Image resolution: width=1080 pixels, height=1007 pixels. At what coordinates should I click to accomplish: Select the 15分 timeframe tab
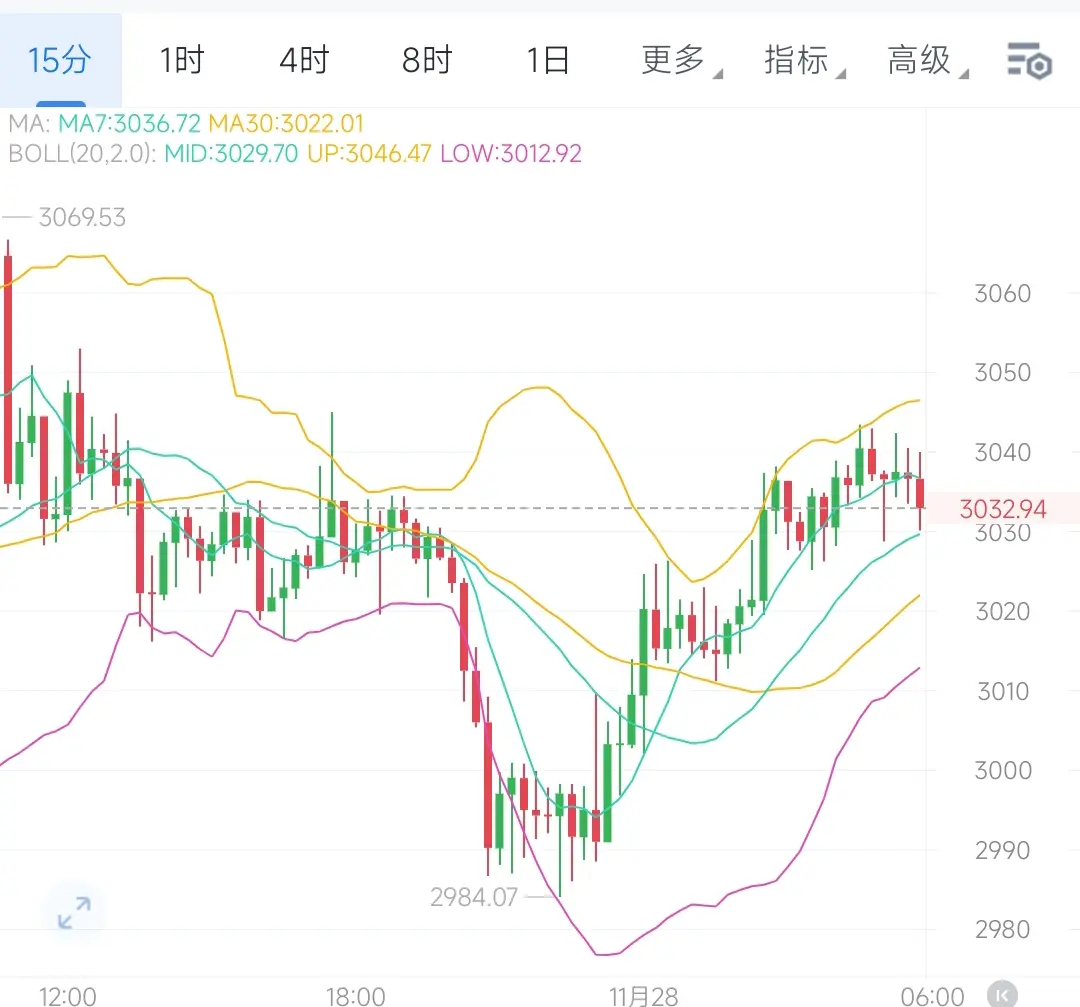tap(60, 62)
